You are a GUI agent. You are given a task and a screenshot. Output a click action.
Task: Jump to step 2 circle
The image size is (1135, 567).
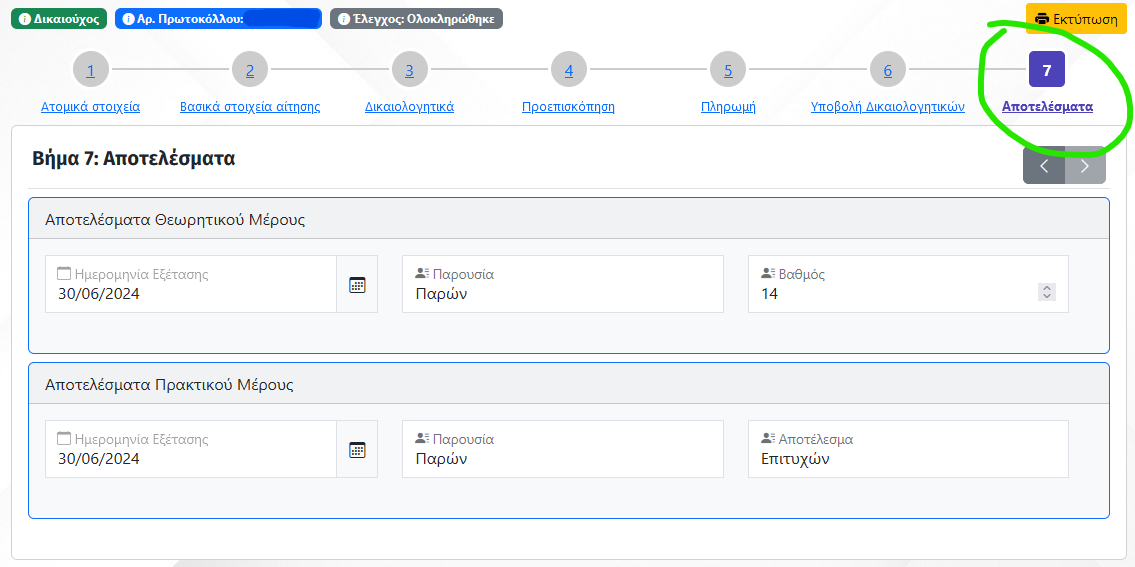[250, 70]
